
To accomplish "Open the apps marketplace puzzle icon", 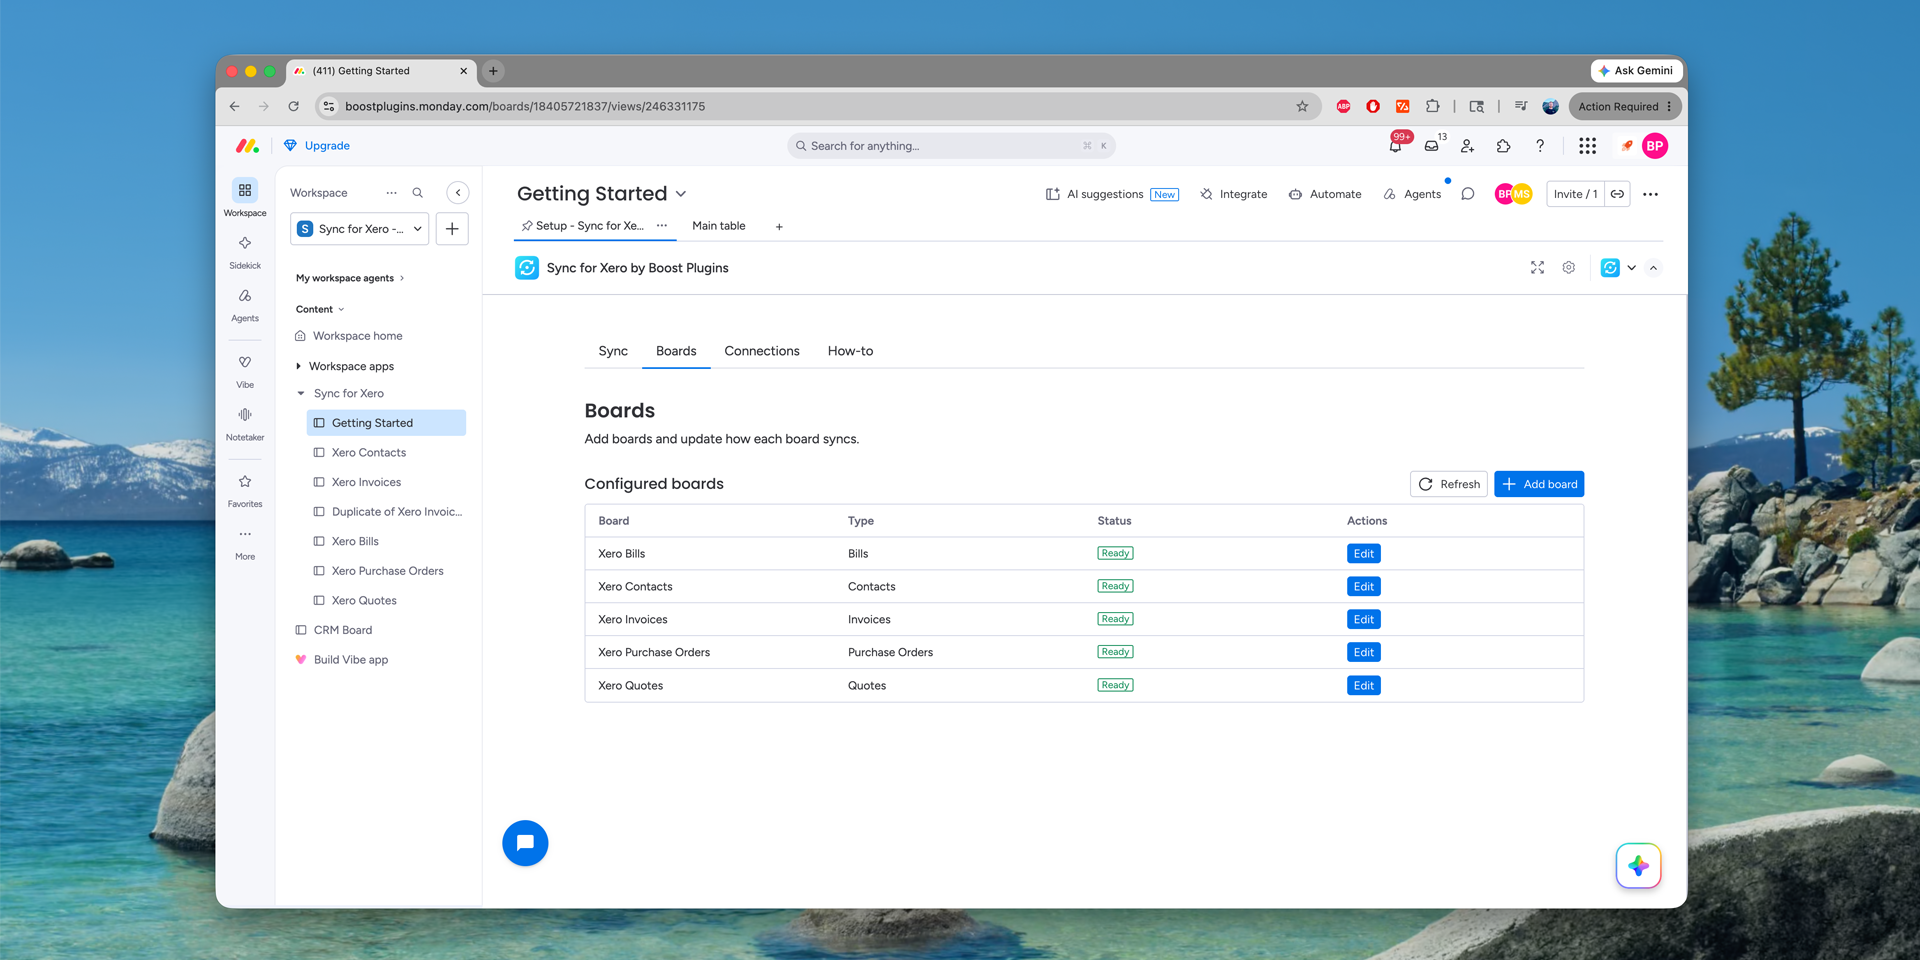I will (1503, 146).
